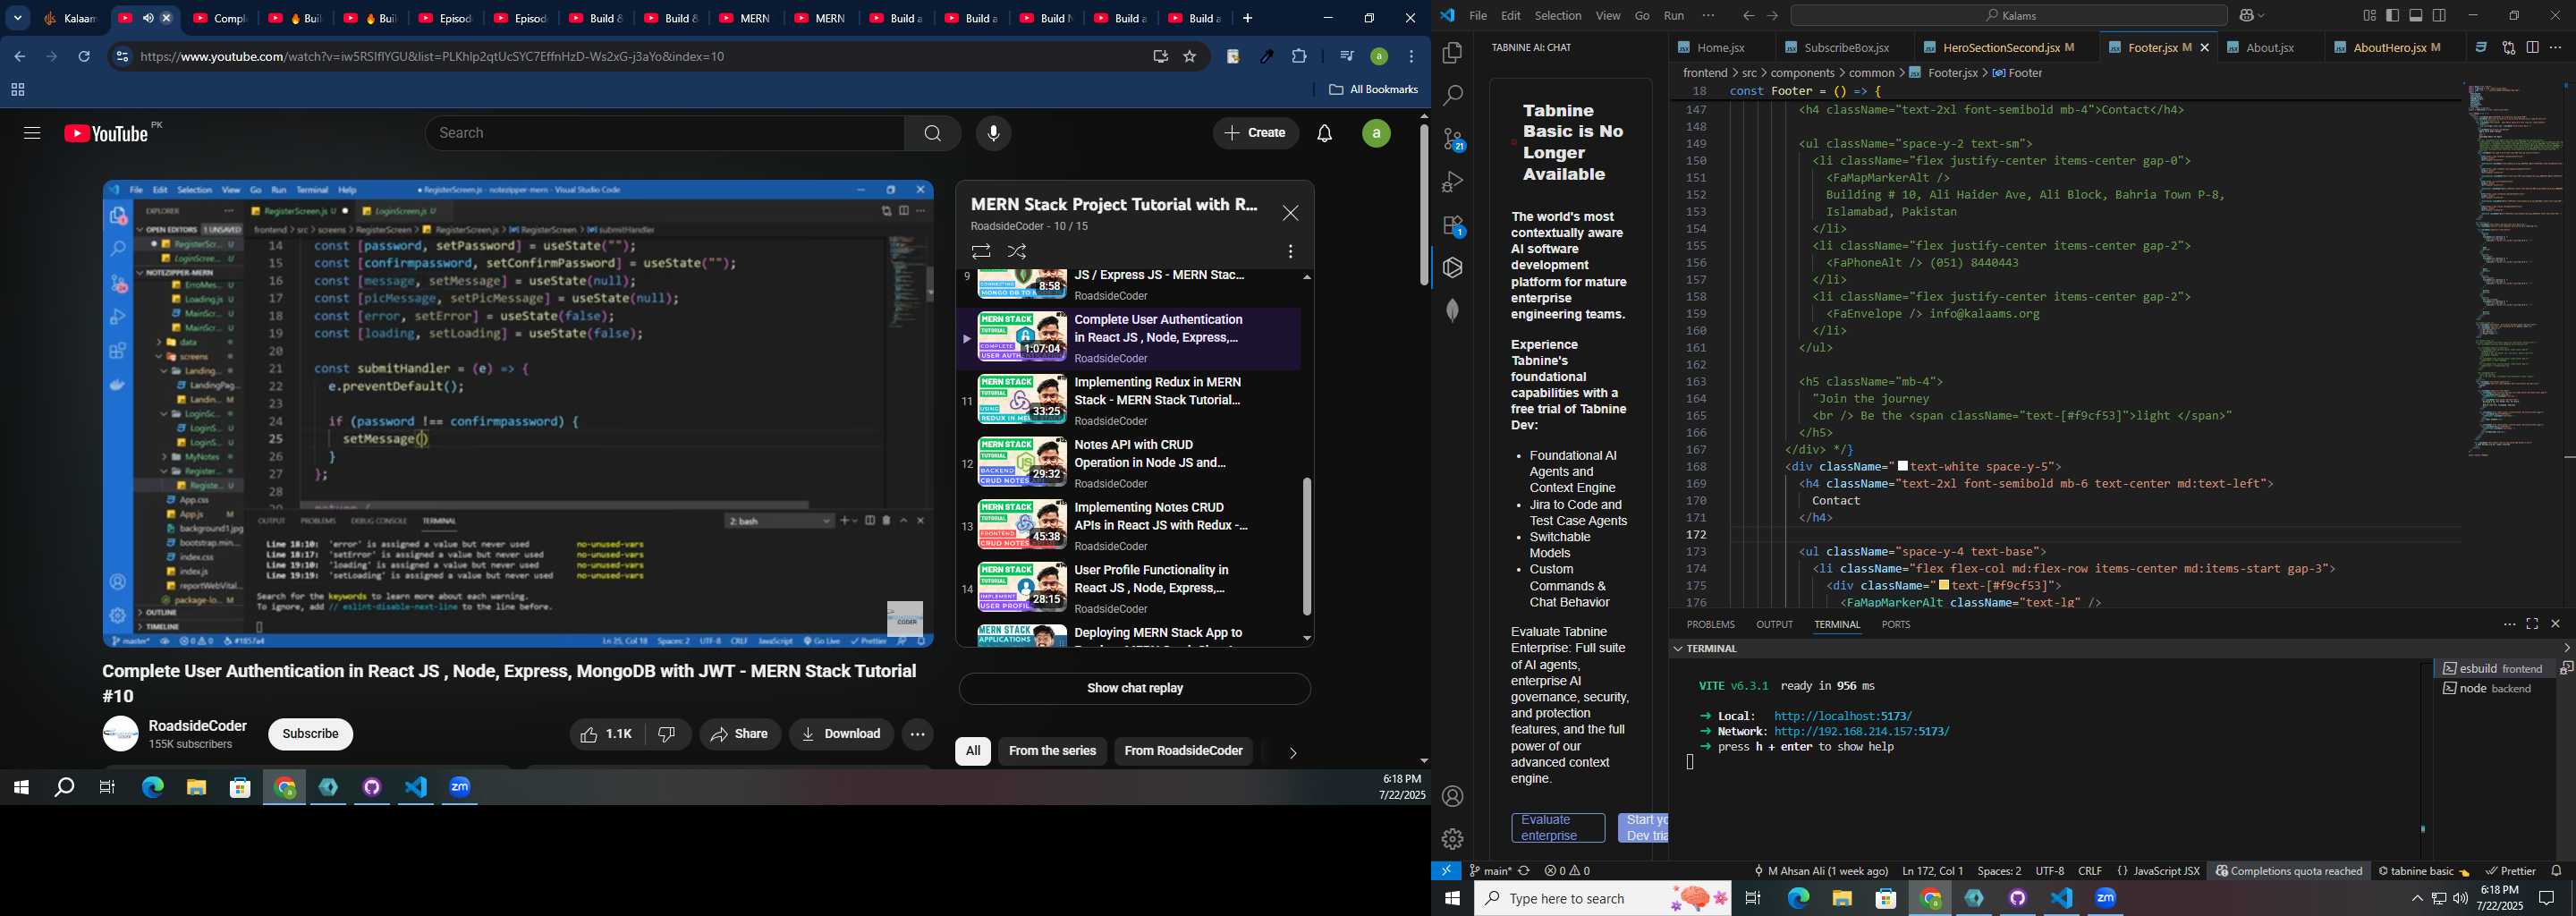The image size is (2576, 916).
Task: Install YouTube app icon in address bar
Action: pyautogui.click(x=1160, y=57)
